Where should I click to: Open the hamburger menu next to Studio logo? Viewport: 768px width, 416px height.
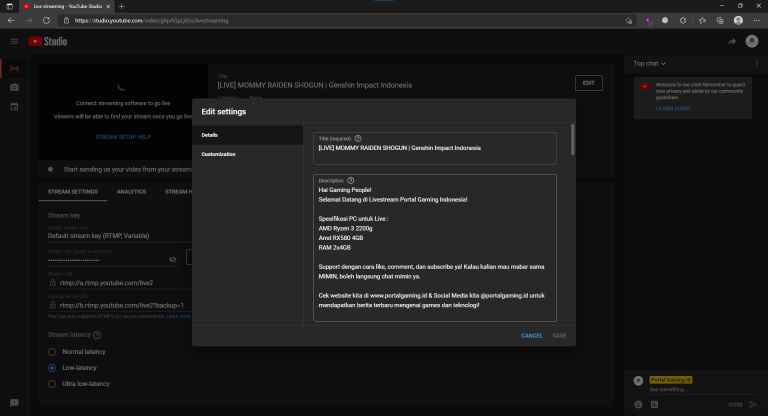14,41
